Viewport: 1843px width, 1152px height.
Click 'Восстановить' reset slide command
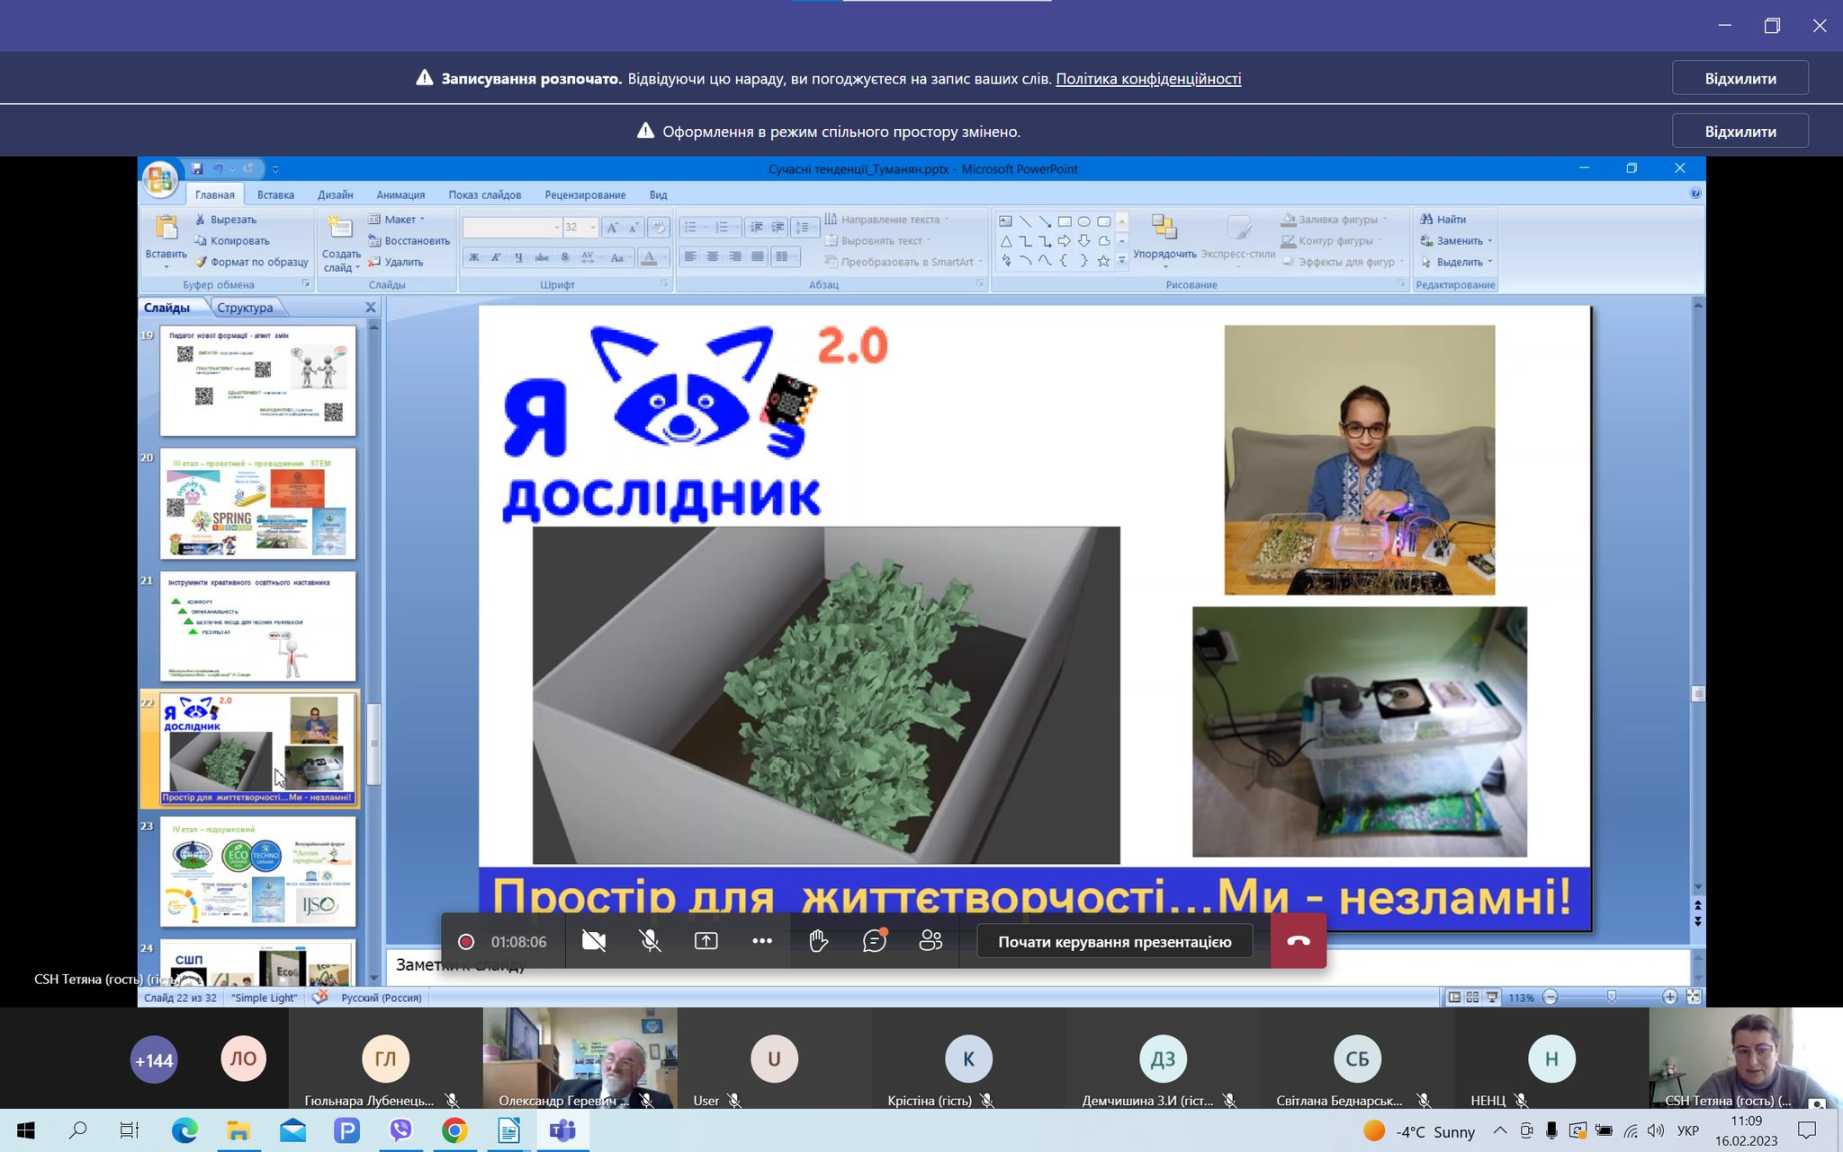point(409,240)
